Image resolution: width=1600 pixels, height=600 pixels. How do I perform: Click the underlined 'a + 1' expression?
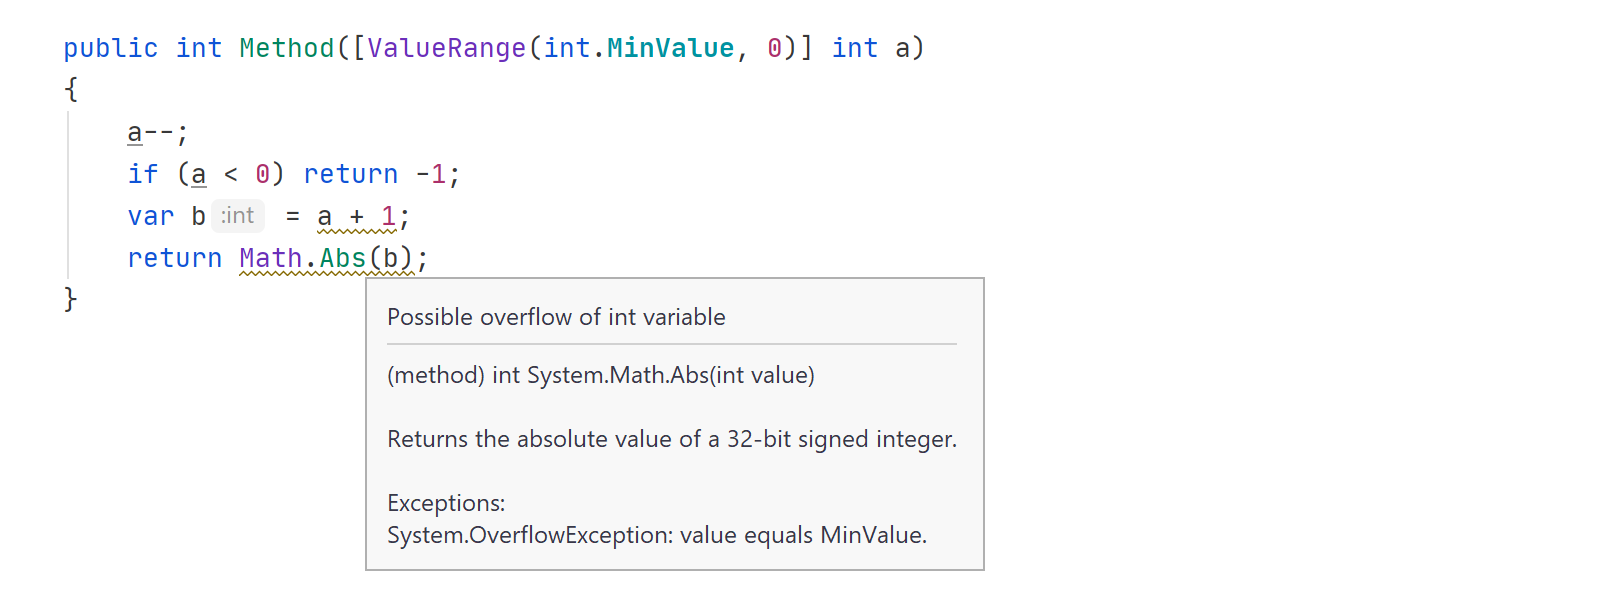(357, 217)
